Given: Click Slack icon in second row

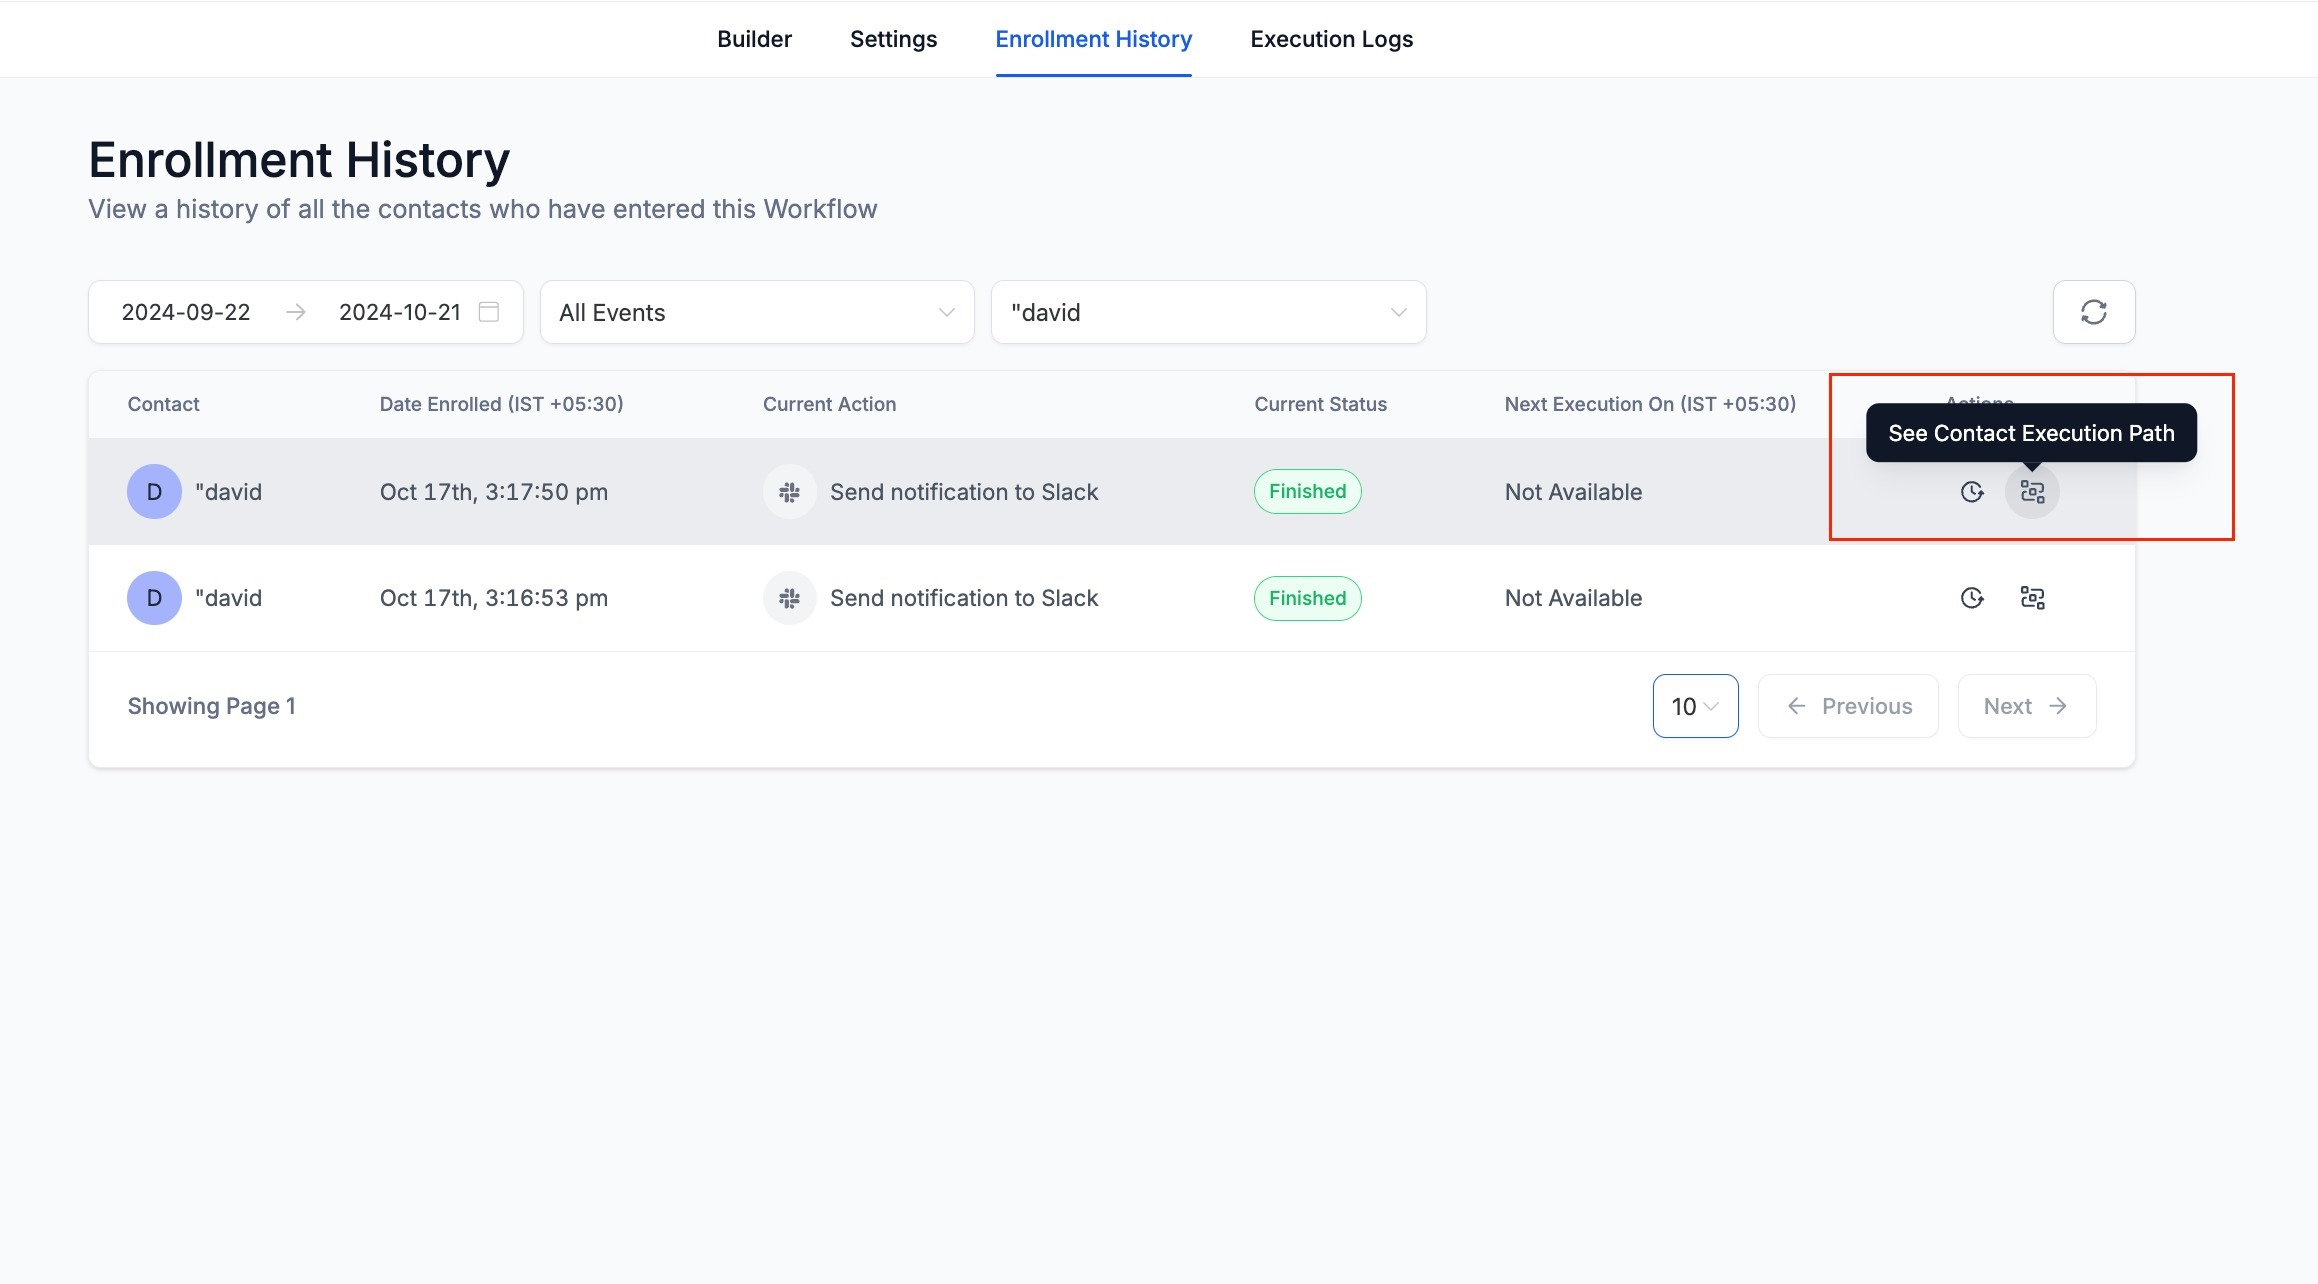Looking at the screenshot, I should click(789, 598).
